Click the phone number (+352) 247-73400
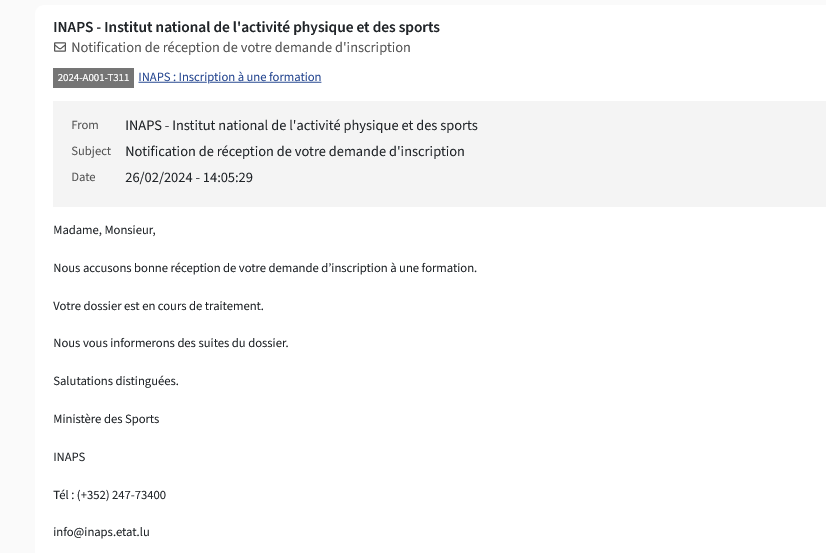This screenshot has height=553, width=826. [x=121, y=495]
